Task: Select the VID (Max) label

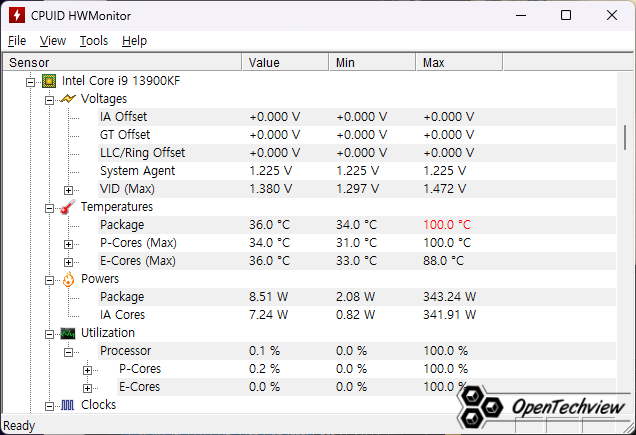Action: point(127,189)
